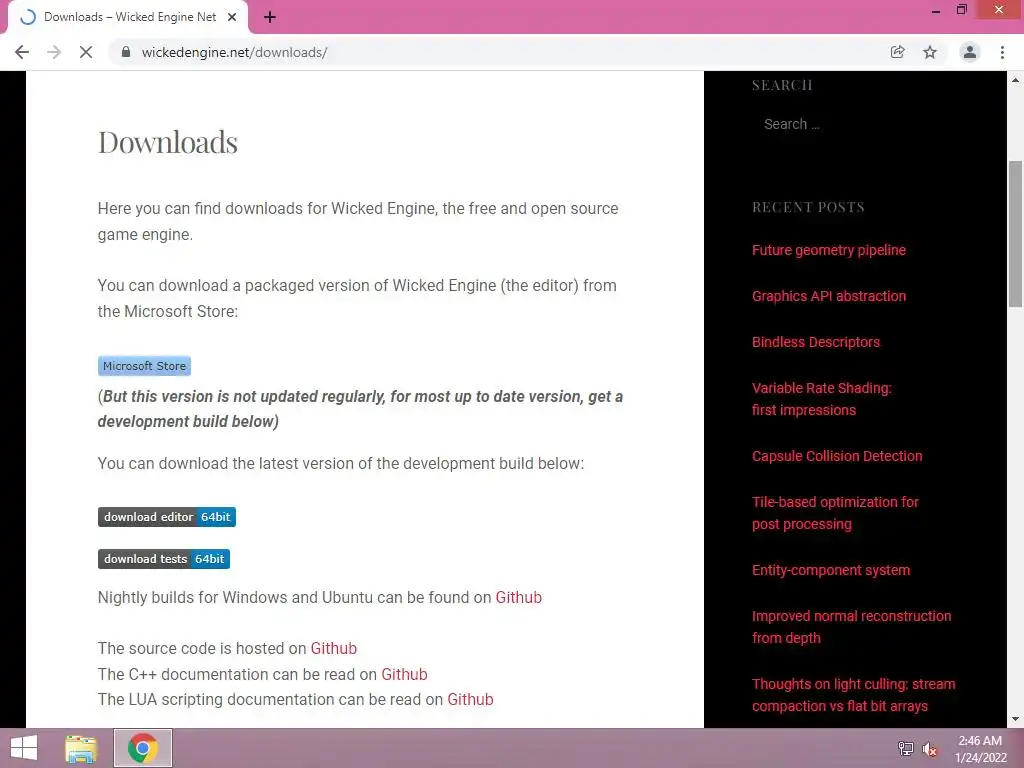The image size is (1024, 768).
Task: Open Thoughts on light culling post
Action: tap(854, 695)
